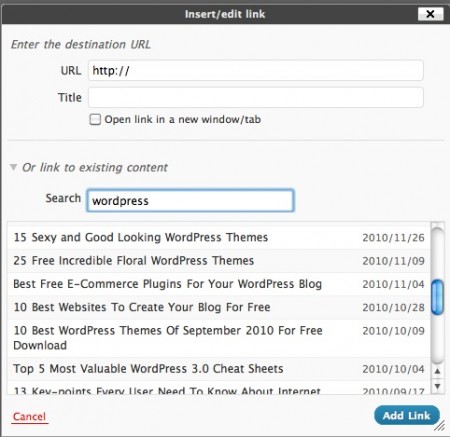Enable Open link in new window/tab checkbox

pyautogui.click(x=95, y=119)
